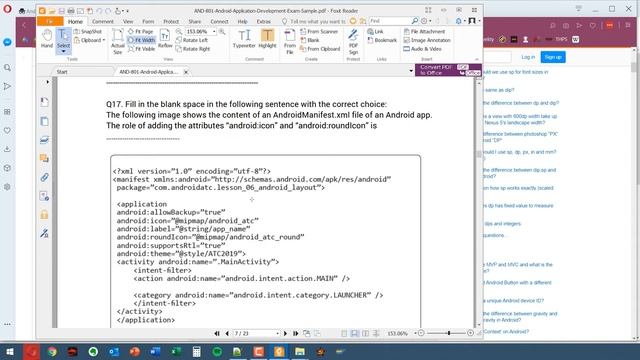This screenshot has width=640, height=360.
Task: Go to last page in status bar
Action: pyautogui.click(x=296, y=333)
